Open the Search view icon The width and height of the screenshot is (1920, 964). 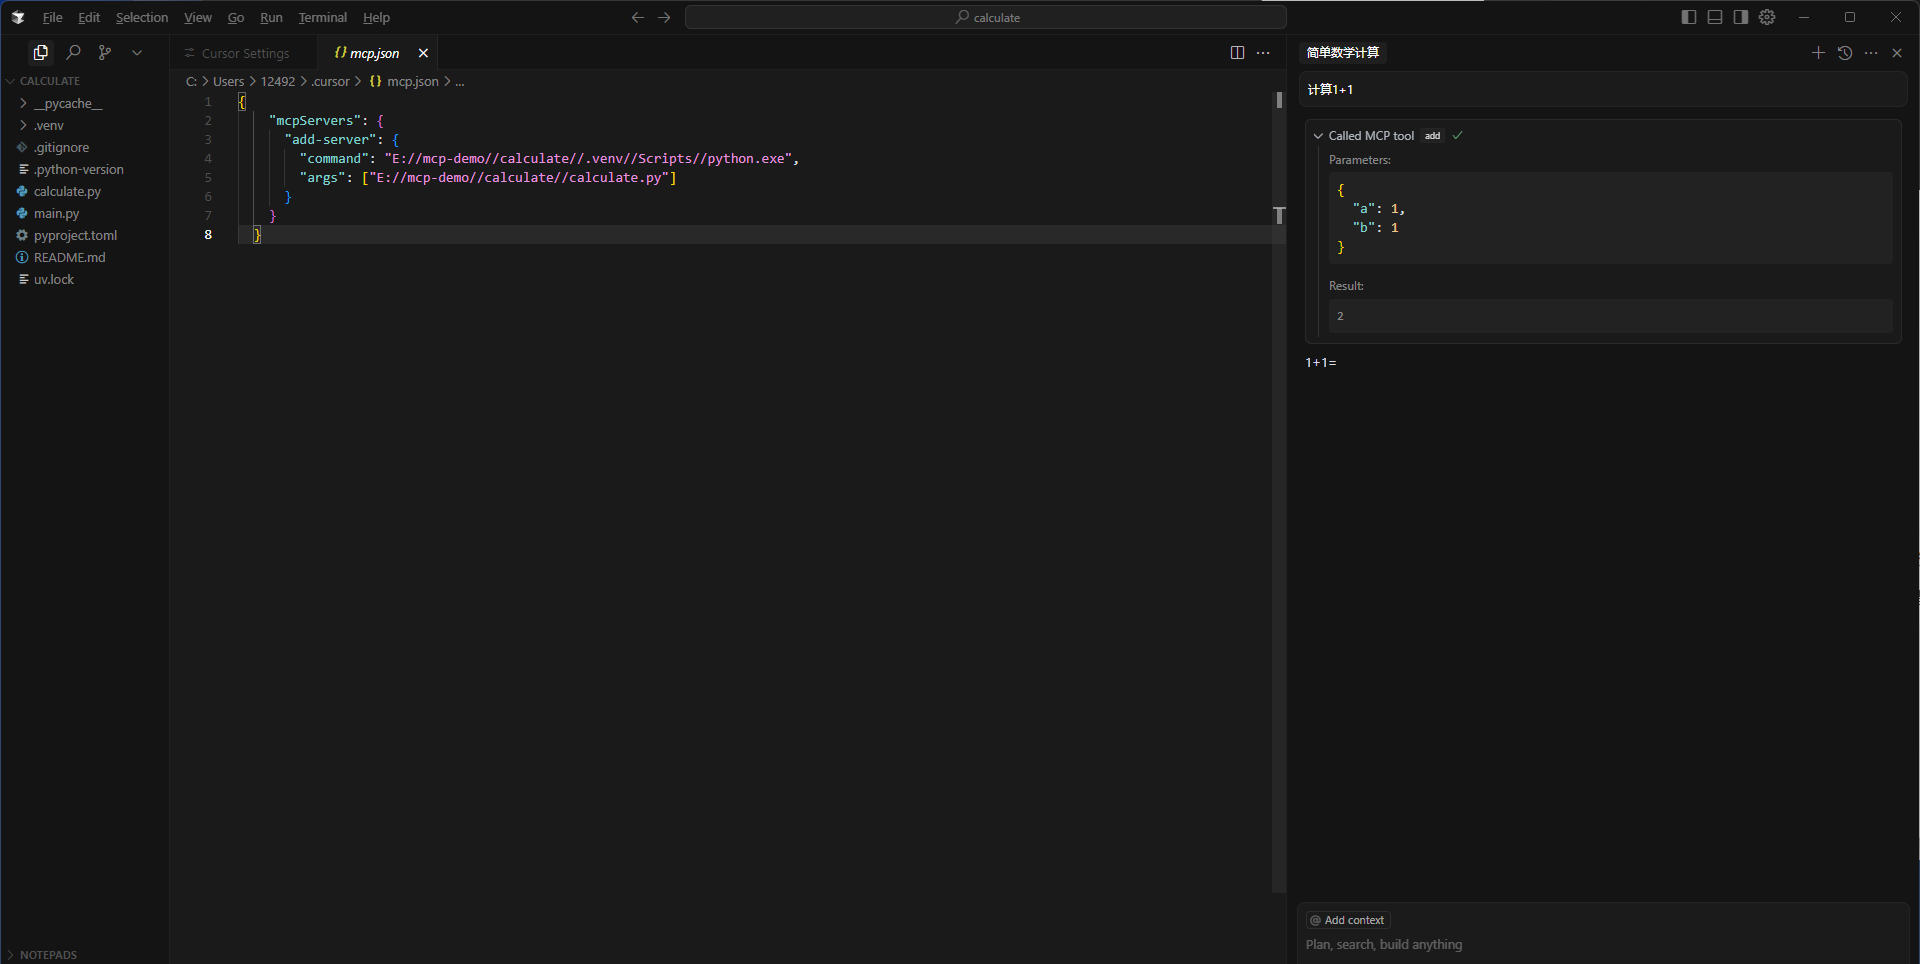pyautogui.click(x=73, y=53)
